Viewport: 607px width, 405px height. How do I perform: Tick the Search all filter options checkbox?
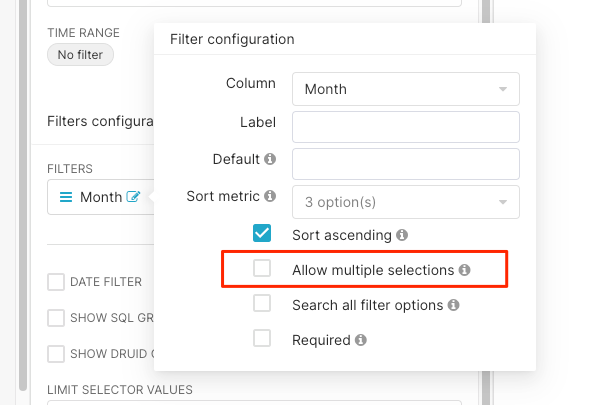point(262,304)
